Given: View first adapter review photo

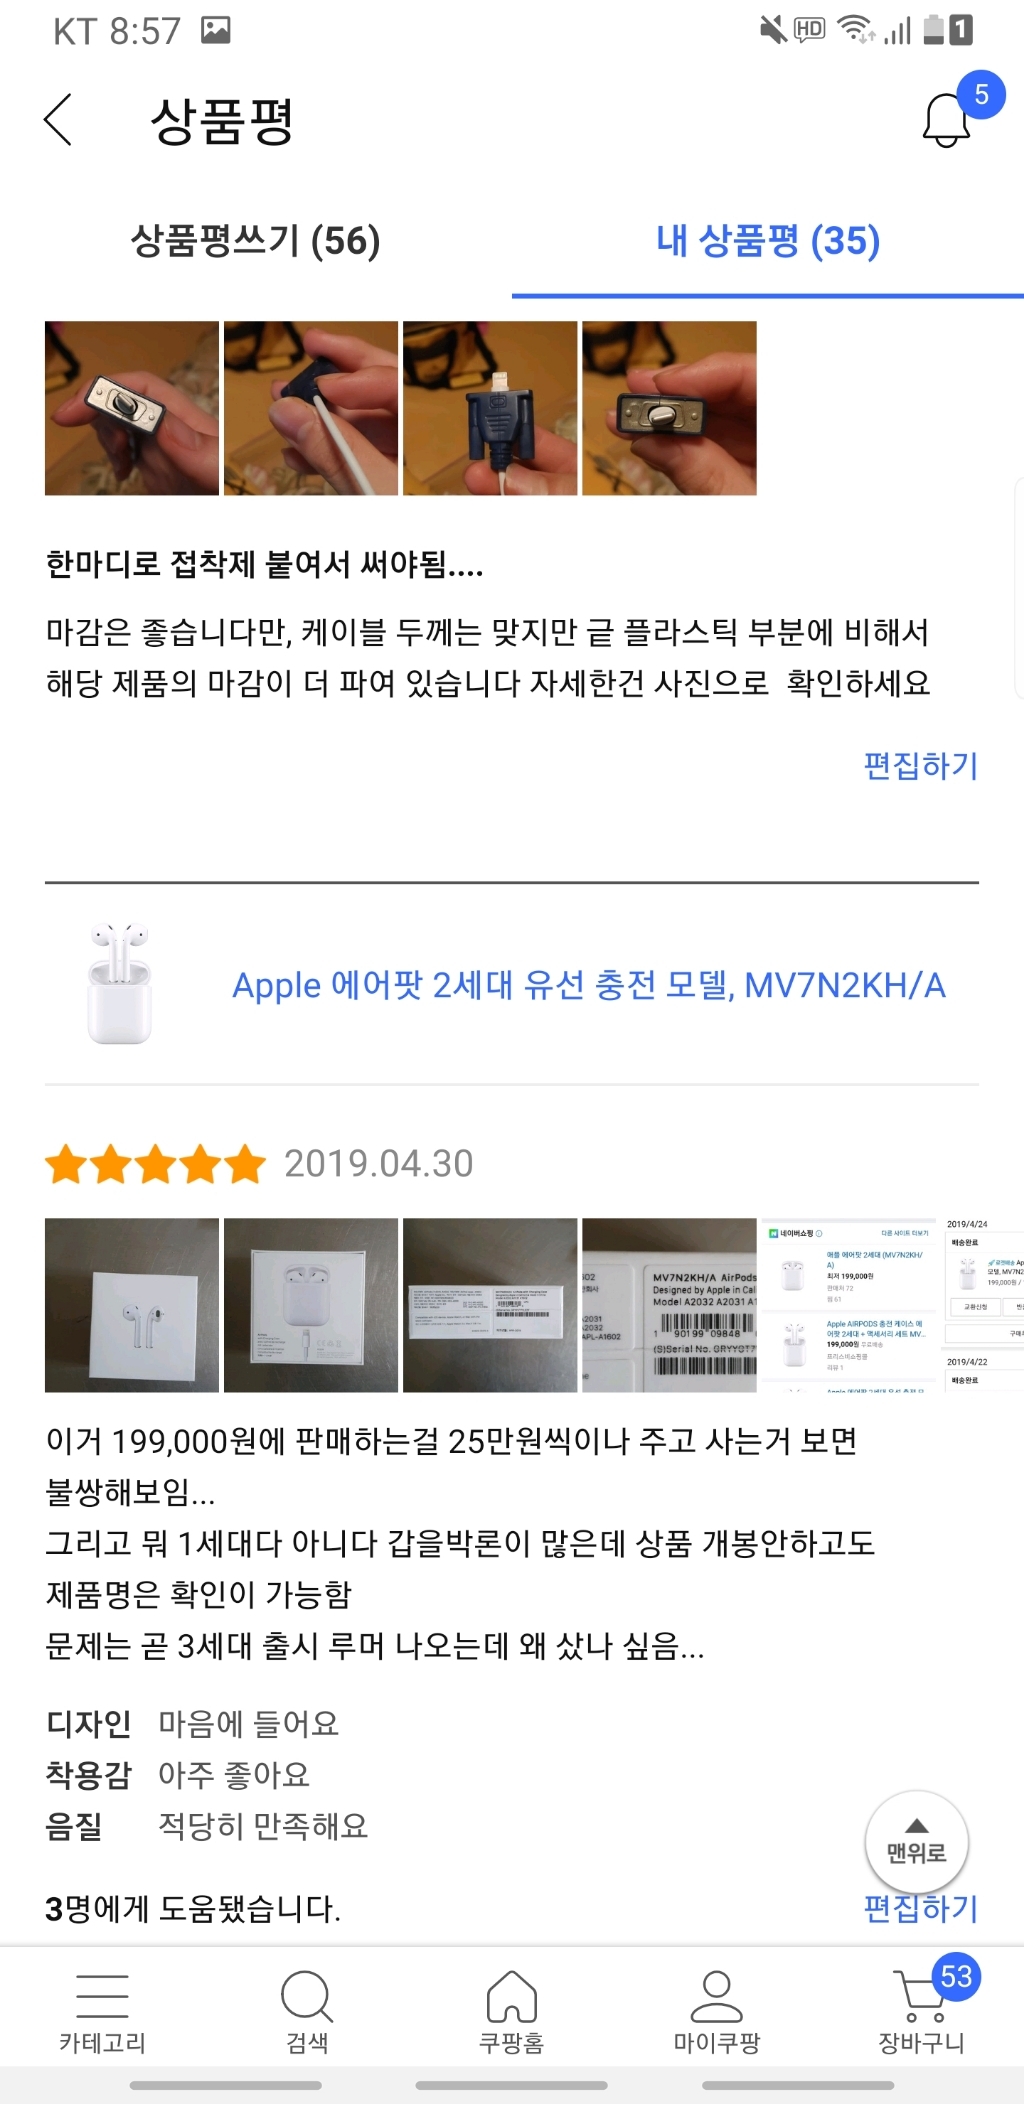Looking at the screenshot, I should (x=132, y=408).
